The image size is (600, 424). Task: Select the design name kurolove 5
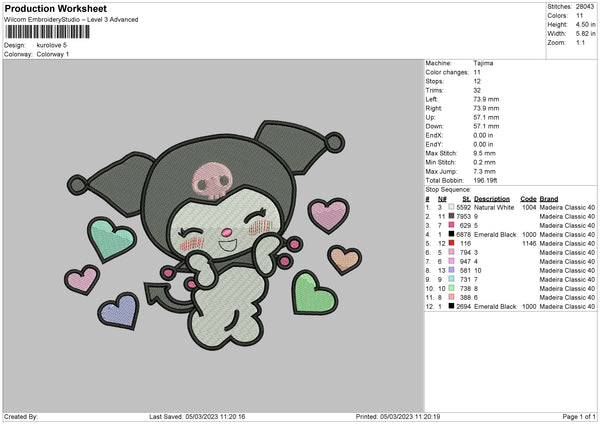[x=52, y=45]
